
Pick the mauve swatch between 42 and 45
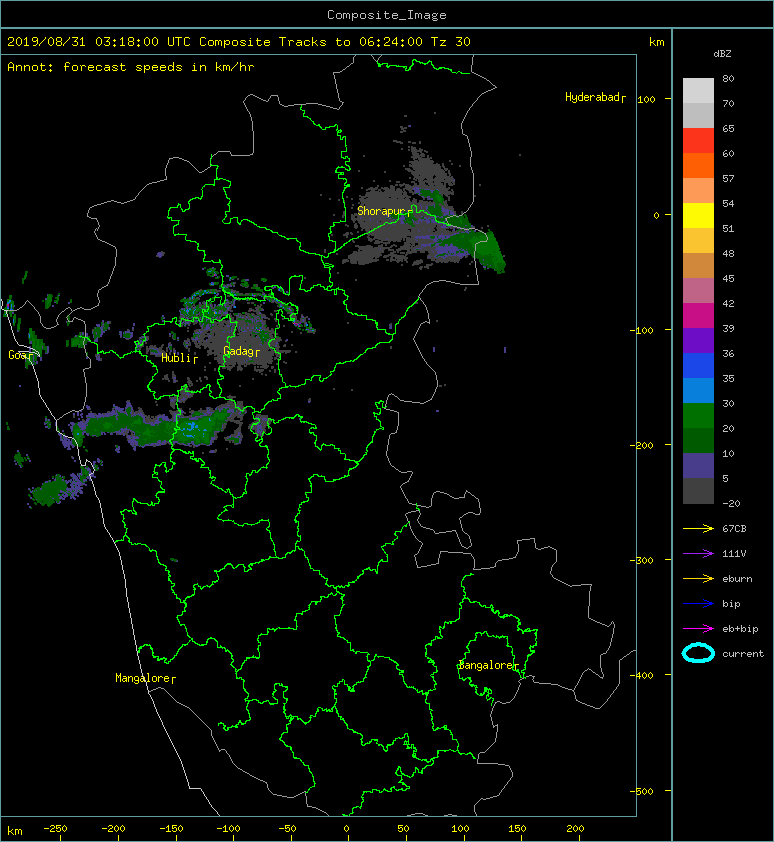click(x=698, y=291)
